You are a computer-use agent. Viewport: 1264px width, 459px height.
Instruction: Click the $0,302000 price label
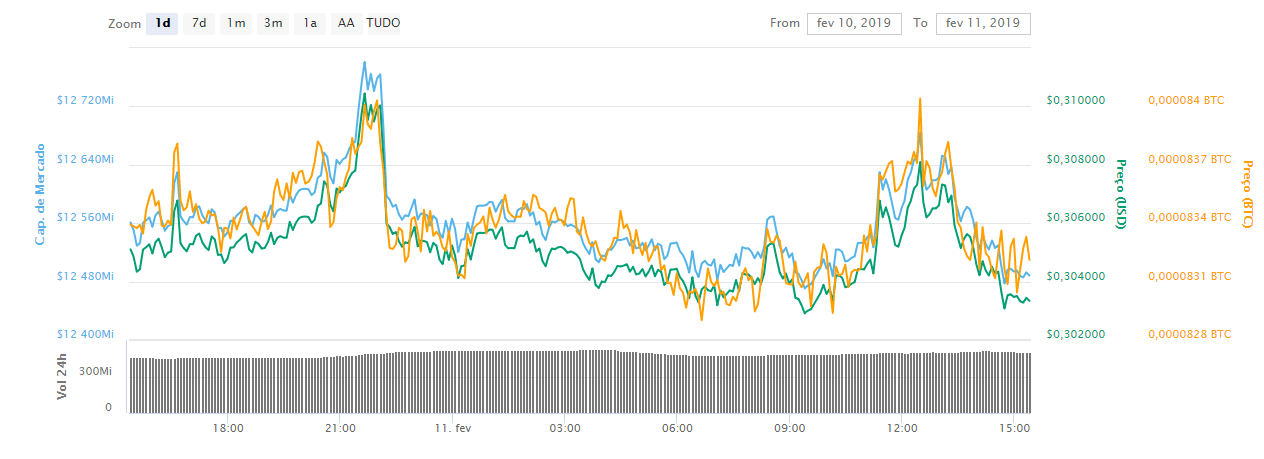(x=1076, y=334)
